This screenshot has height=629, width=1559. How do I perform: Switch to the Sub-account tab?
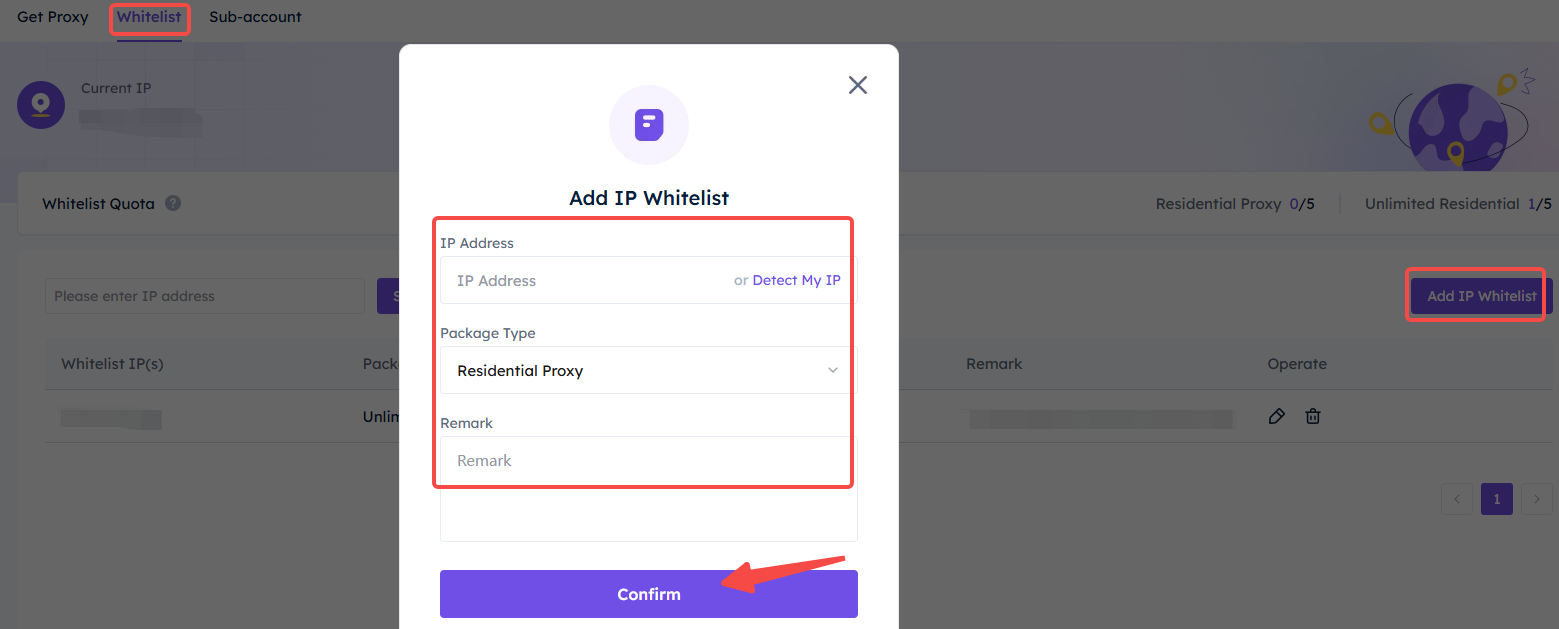(x=255, y=17)
